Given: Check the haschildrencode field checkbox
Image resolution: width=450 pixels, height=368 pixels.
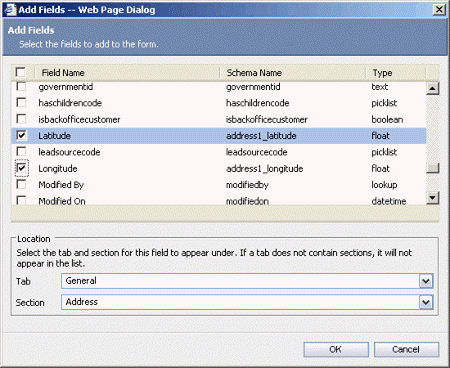Looking at the screenshot, I should (x=21, y=102).
